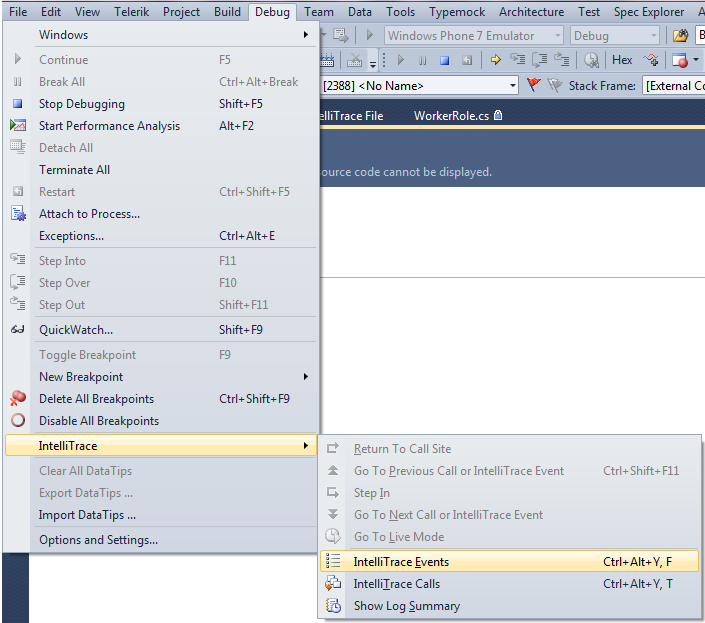This screenshot has height=623, width=705.
Task: Click the Step Over toolbar icon
Action: [x=540, y=59]
